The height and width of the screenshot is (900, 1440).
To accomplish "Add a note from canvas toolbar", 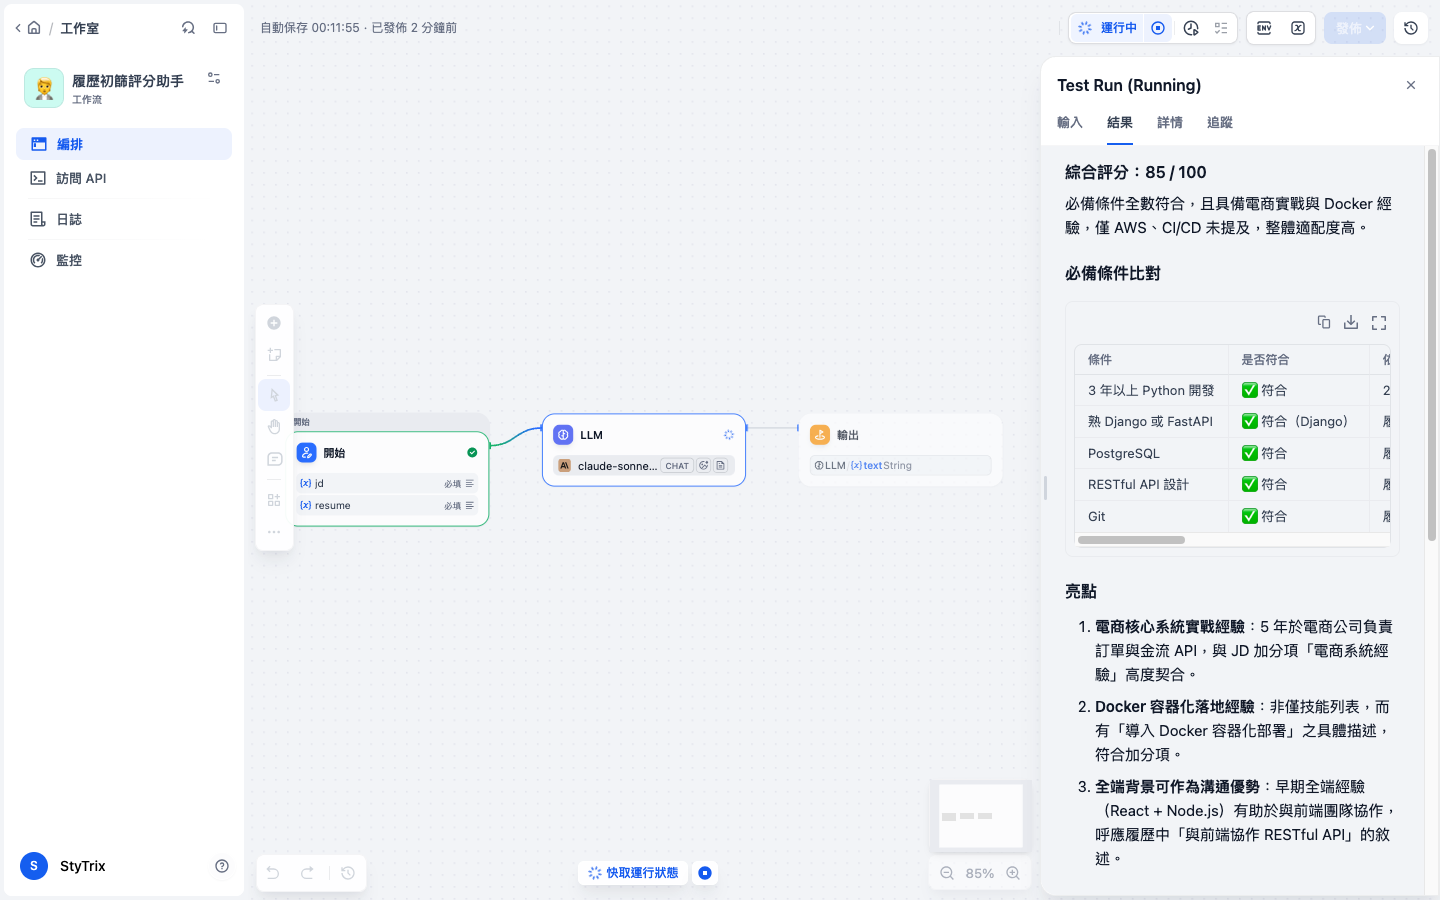I will pyautogui.click(x=274, y=355).
